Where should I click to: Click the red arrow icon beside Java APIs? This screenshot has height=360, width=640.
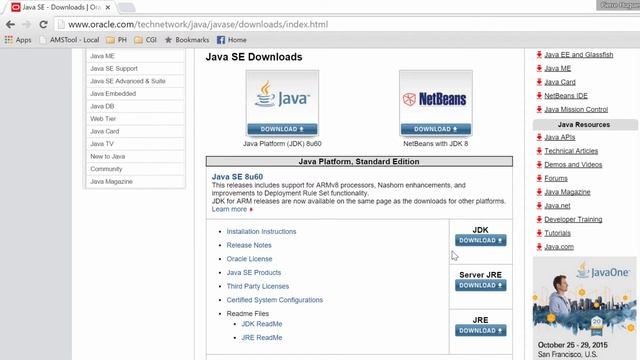(x=539, y=138)
